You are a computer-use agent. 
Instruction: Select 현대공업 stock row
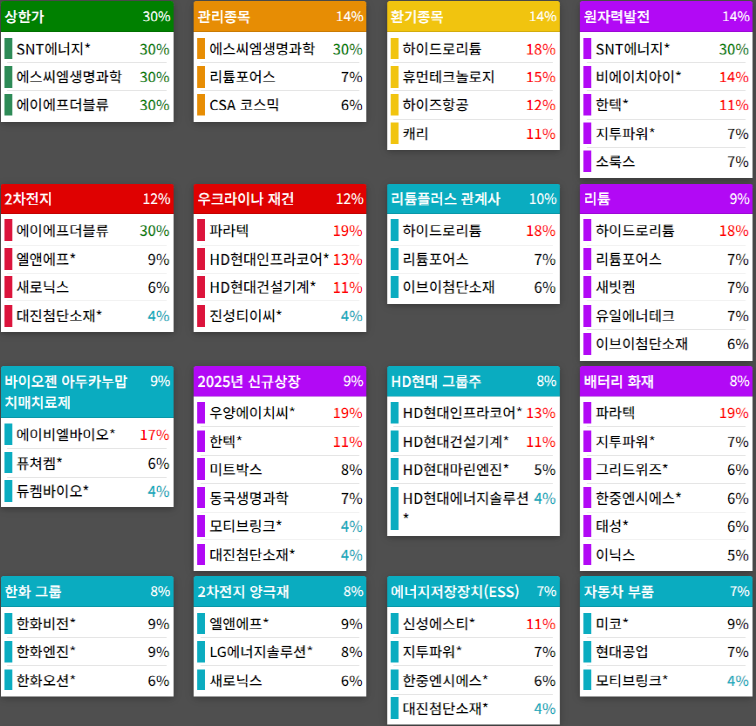click(x=666, y=652)
